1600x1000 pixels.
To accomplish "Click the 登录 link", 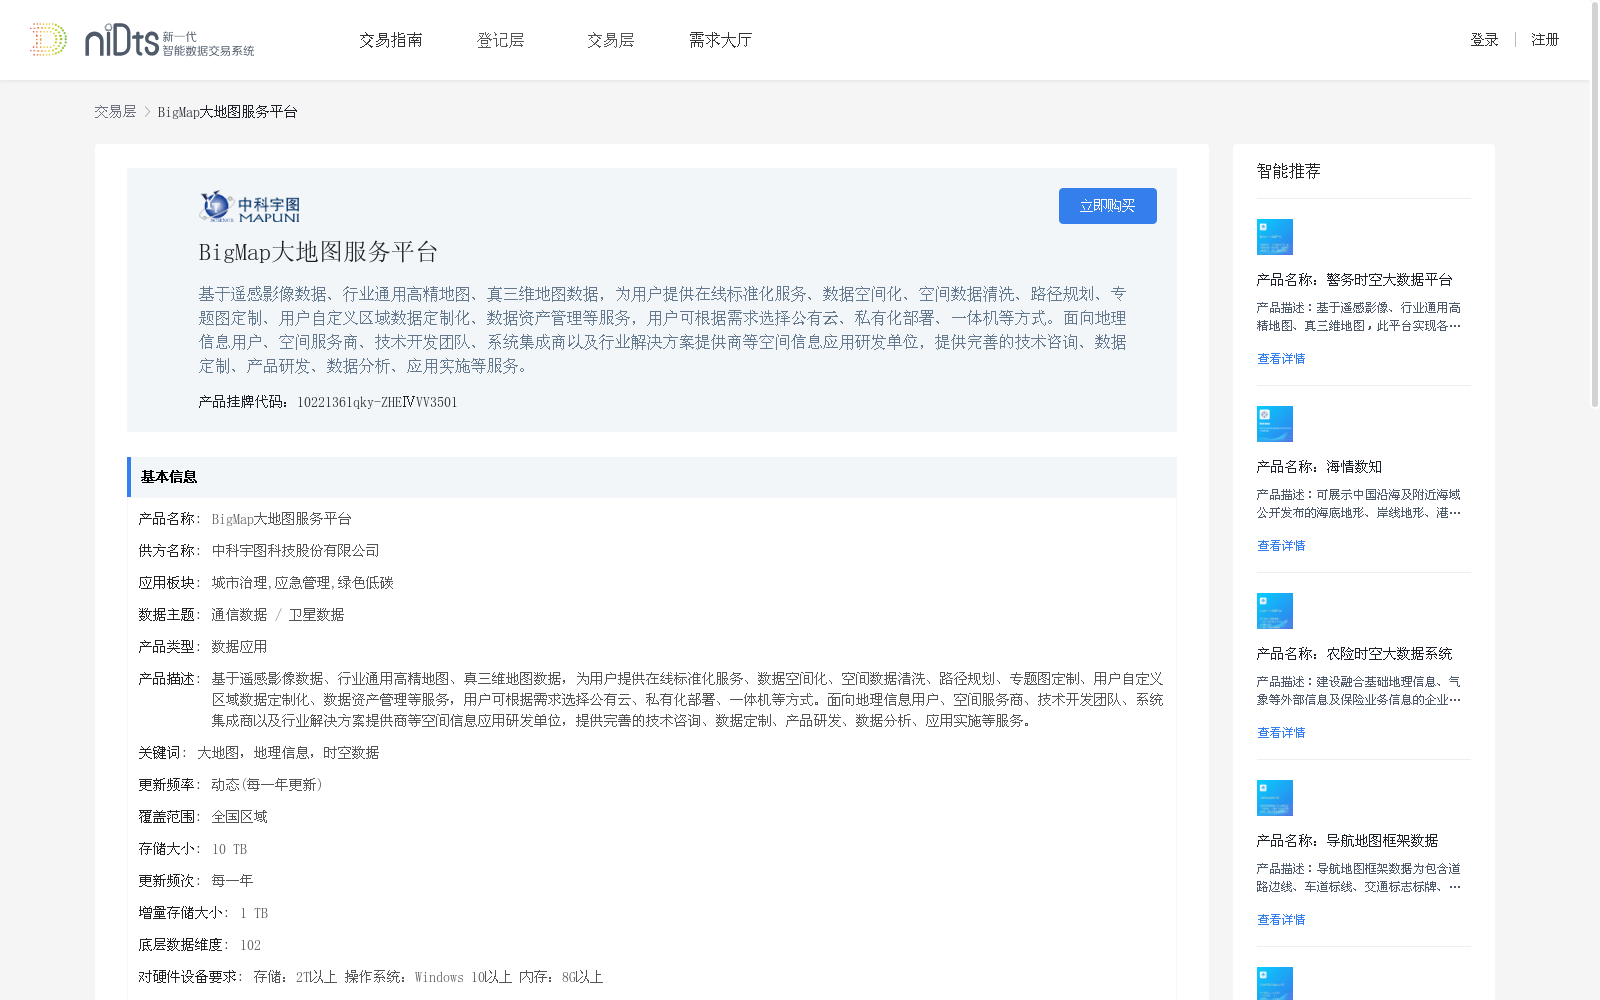I will point(1484,40).
